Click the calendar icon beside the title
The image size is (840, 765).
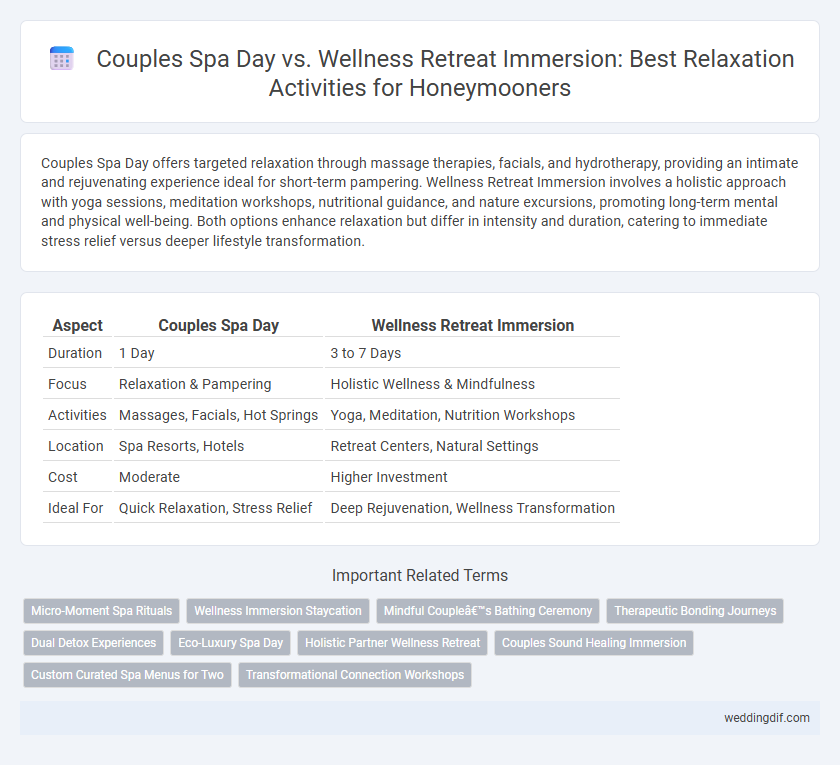[62, 58]
